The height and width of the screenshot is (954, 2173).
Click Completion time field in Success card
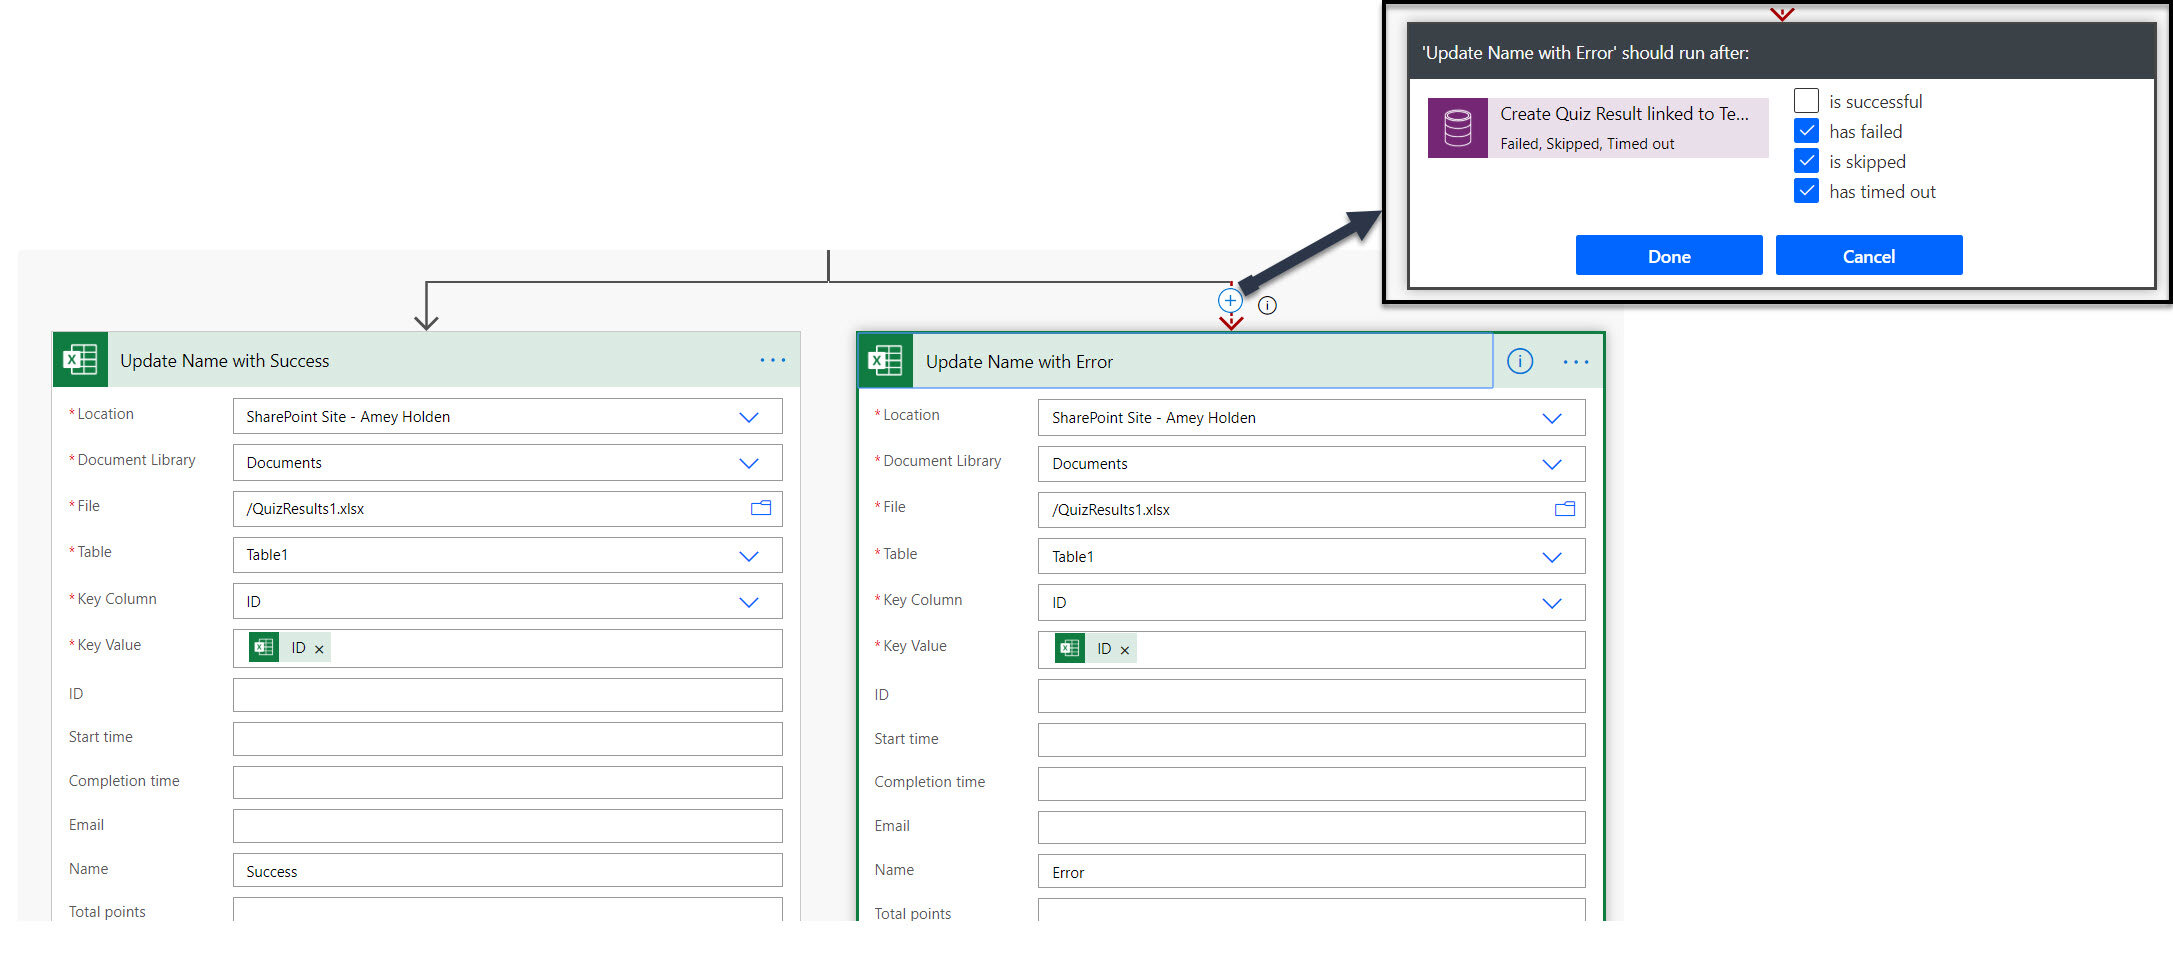(508, 782)
